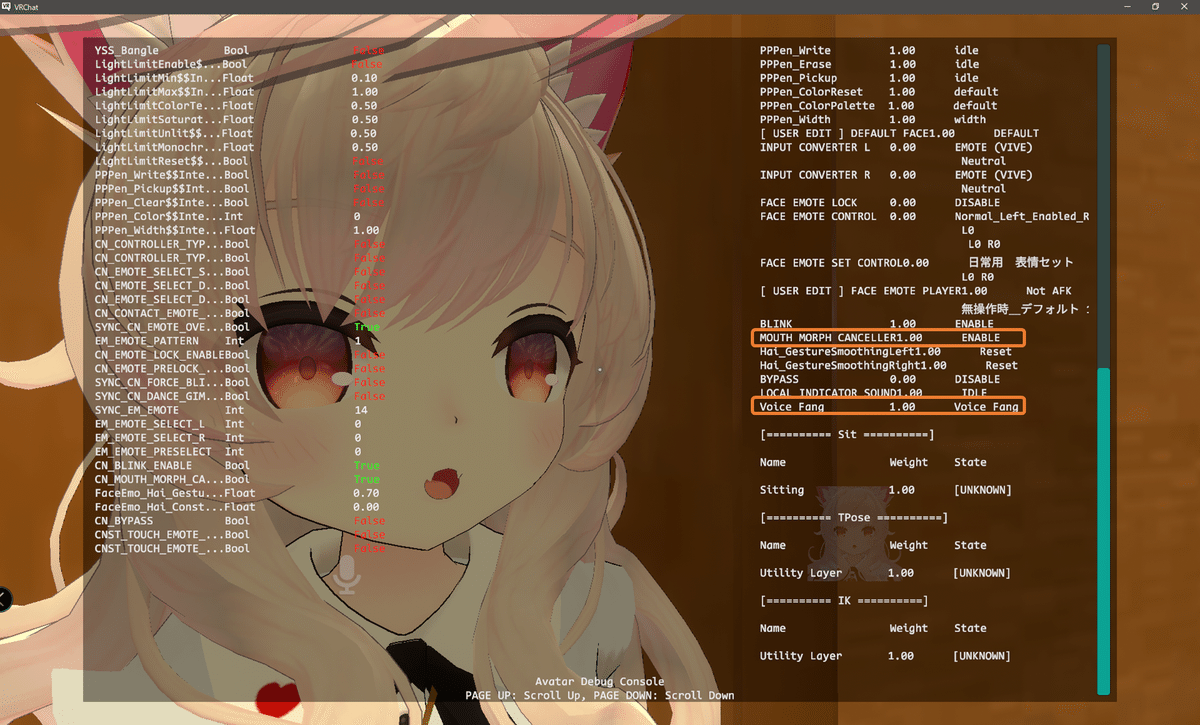Click the Sitting layer name

pyautogui.click(x=782, y=490)
